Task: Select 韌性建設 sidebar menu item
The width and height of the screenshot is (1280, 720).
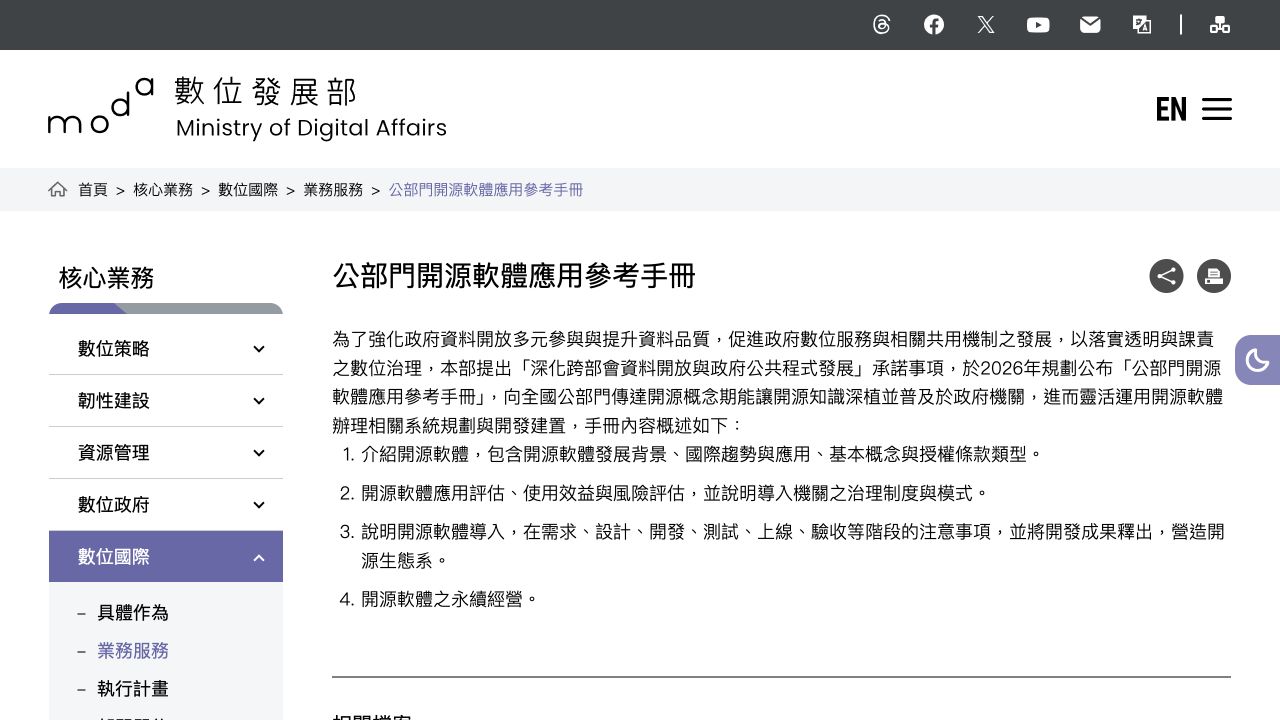Action: (x=166, y=401)
